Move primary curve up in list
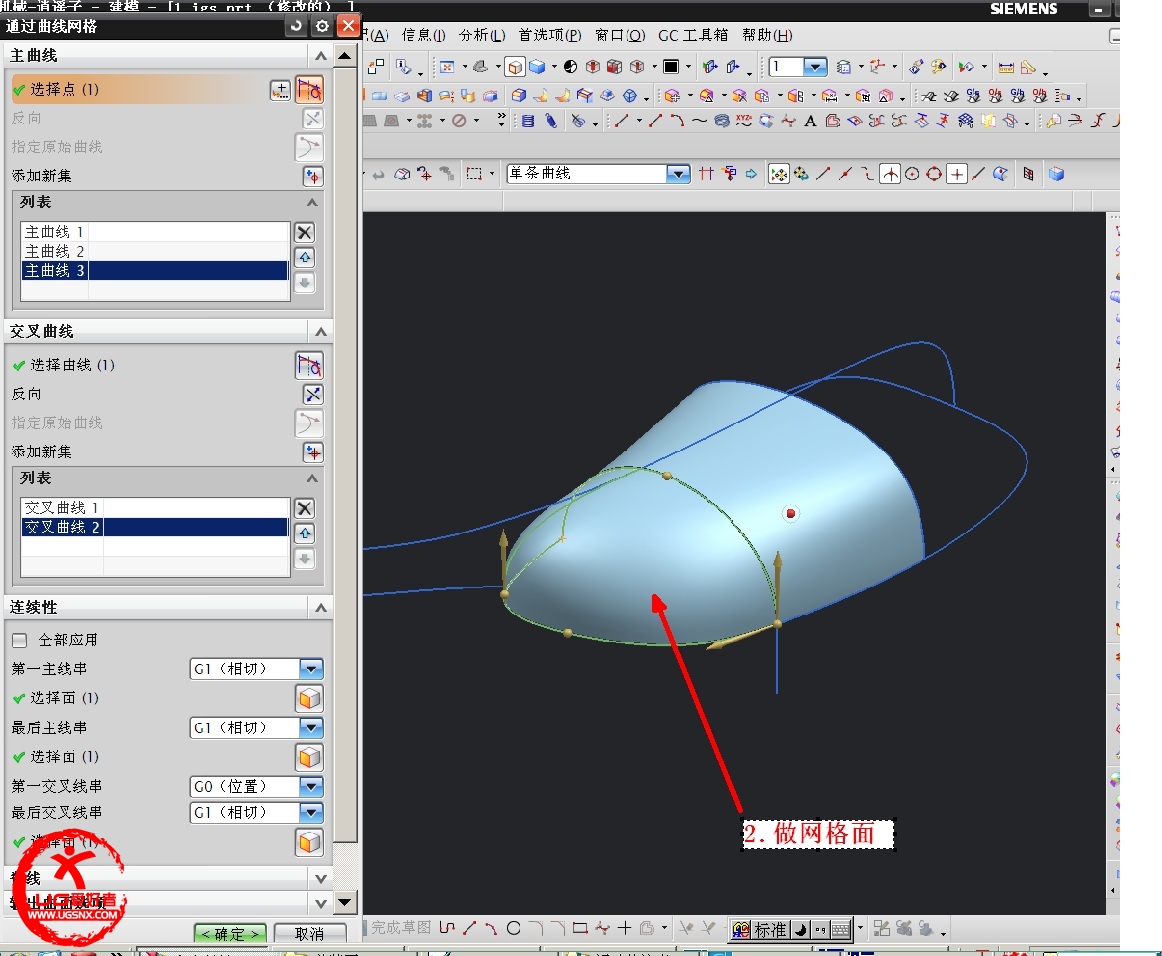This screenshot has width=1162, height=956. click(x=305, y=257)
